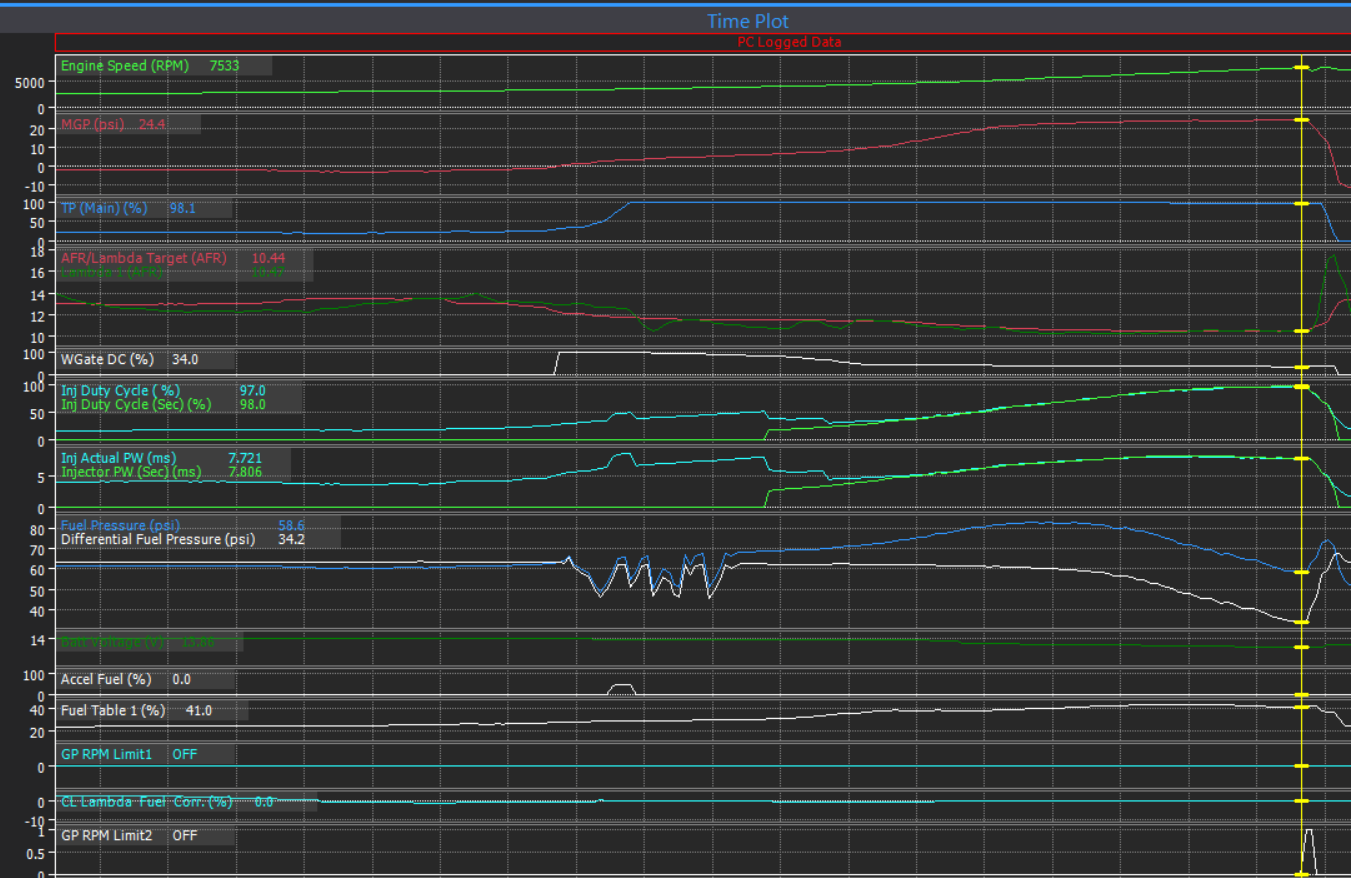Click the Inj Duty Cycle value 97.0
This screenshot has width=1351, height=878.
(x=252, y=390)
